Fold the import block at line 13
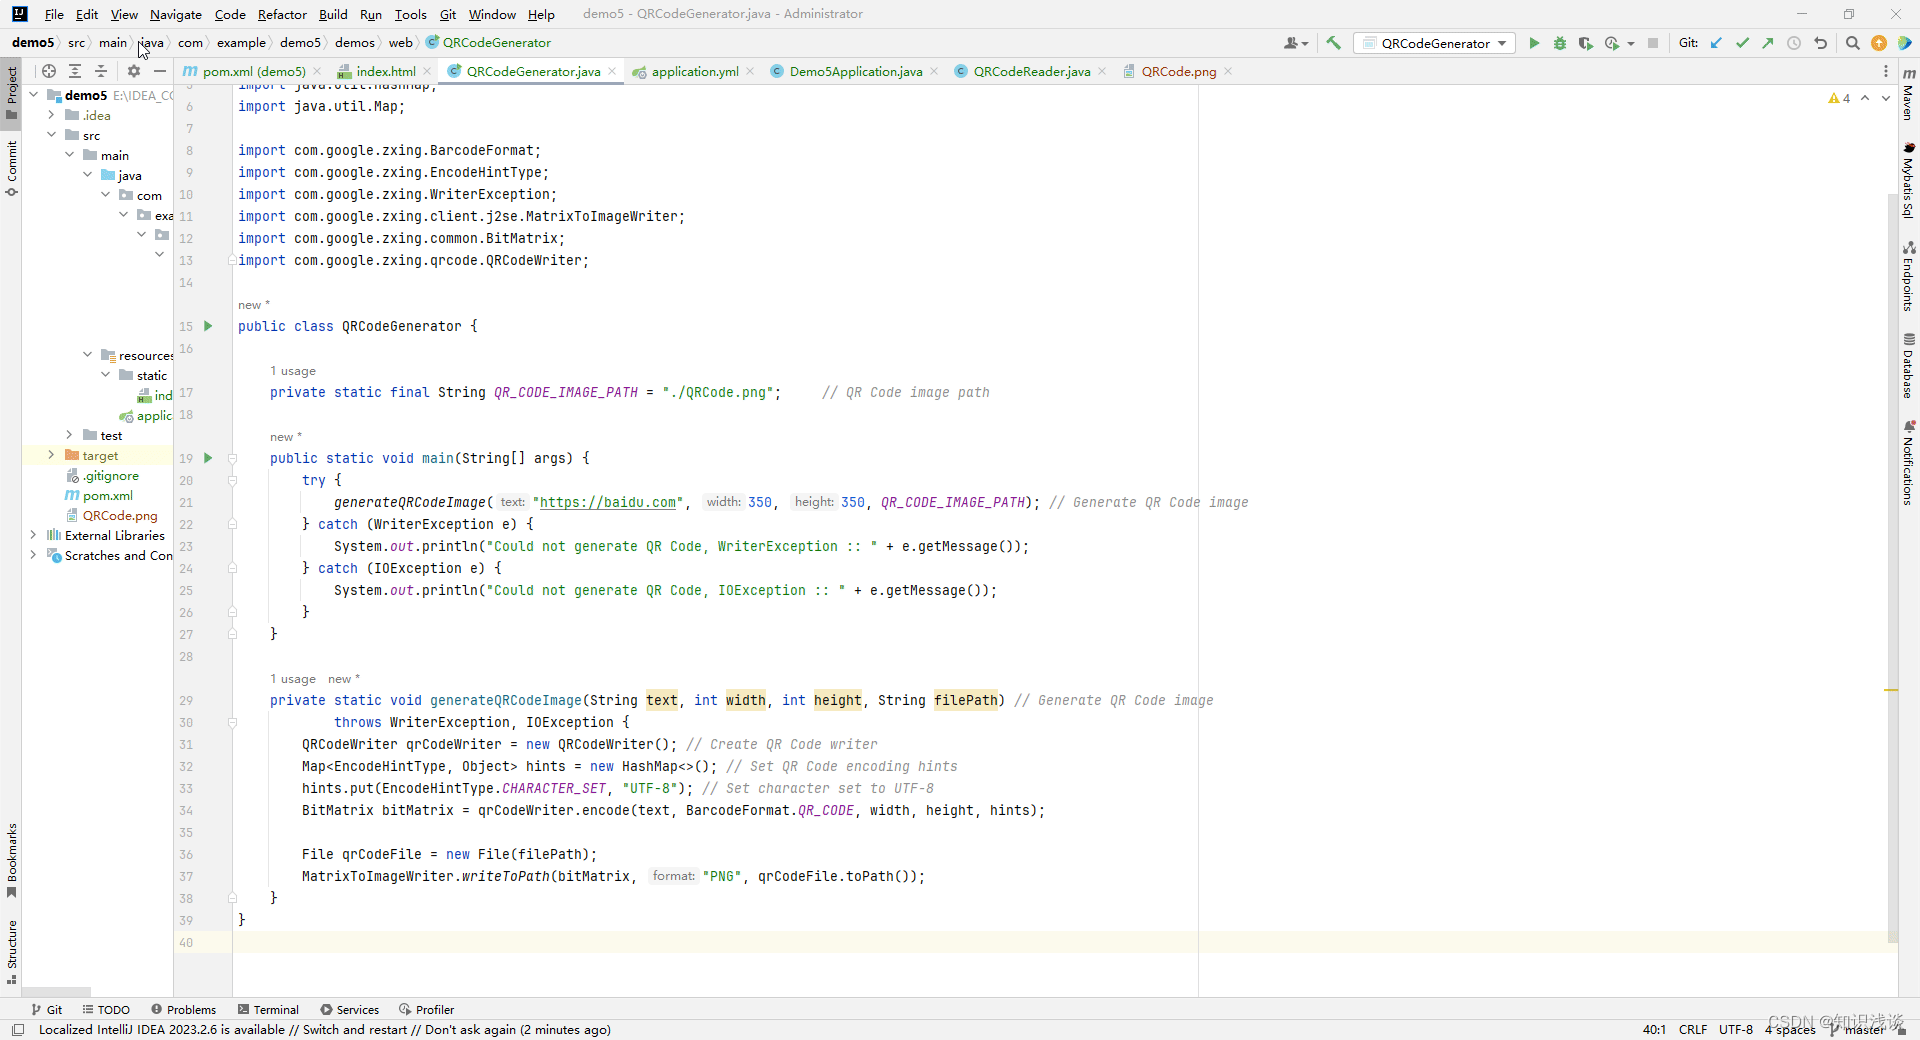Image resolution: width=1920 pixels, height=1040 pixels. pos(232,260)
